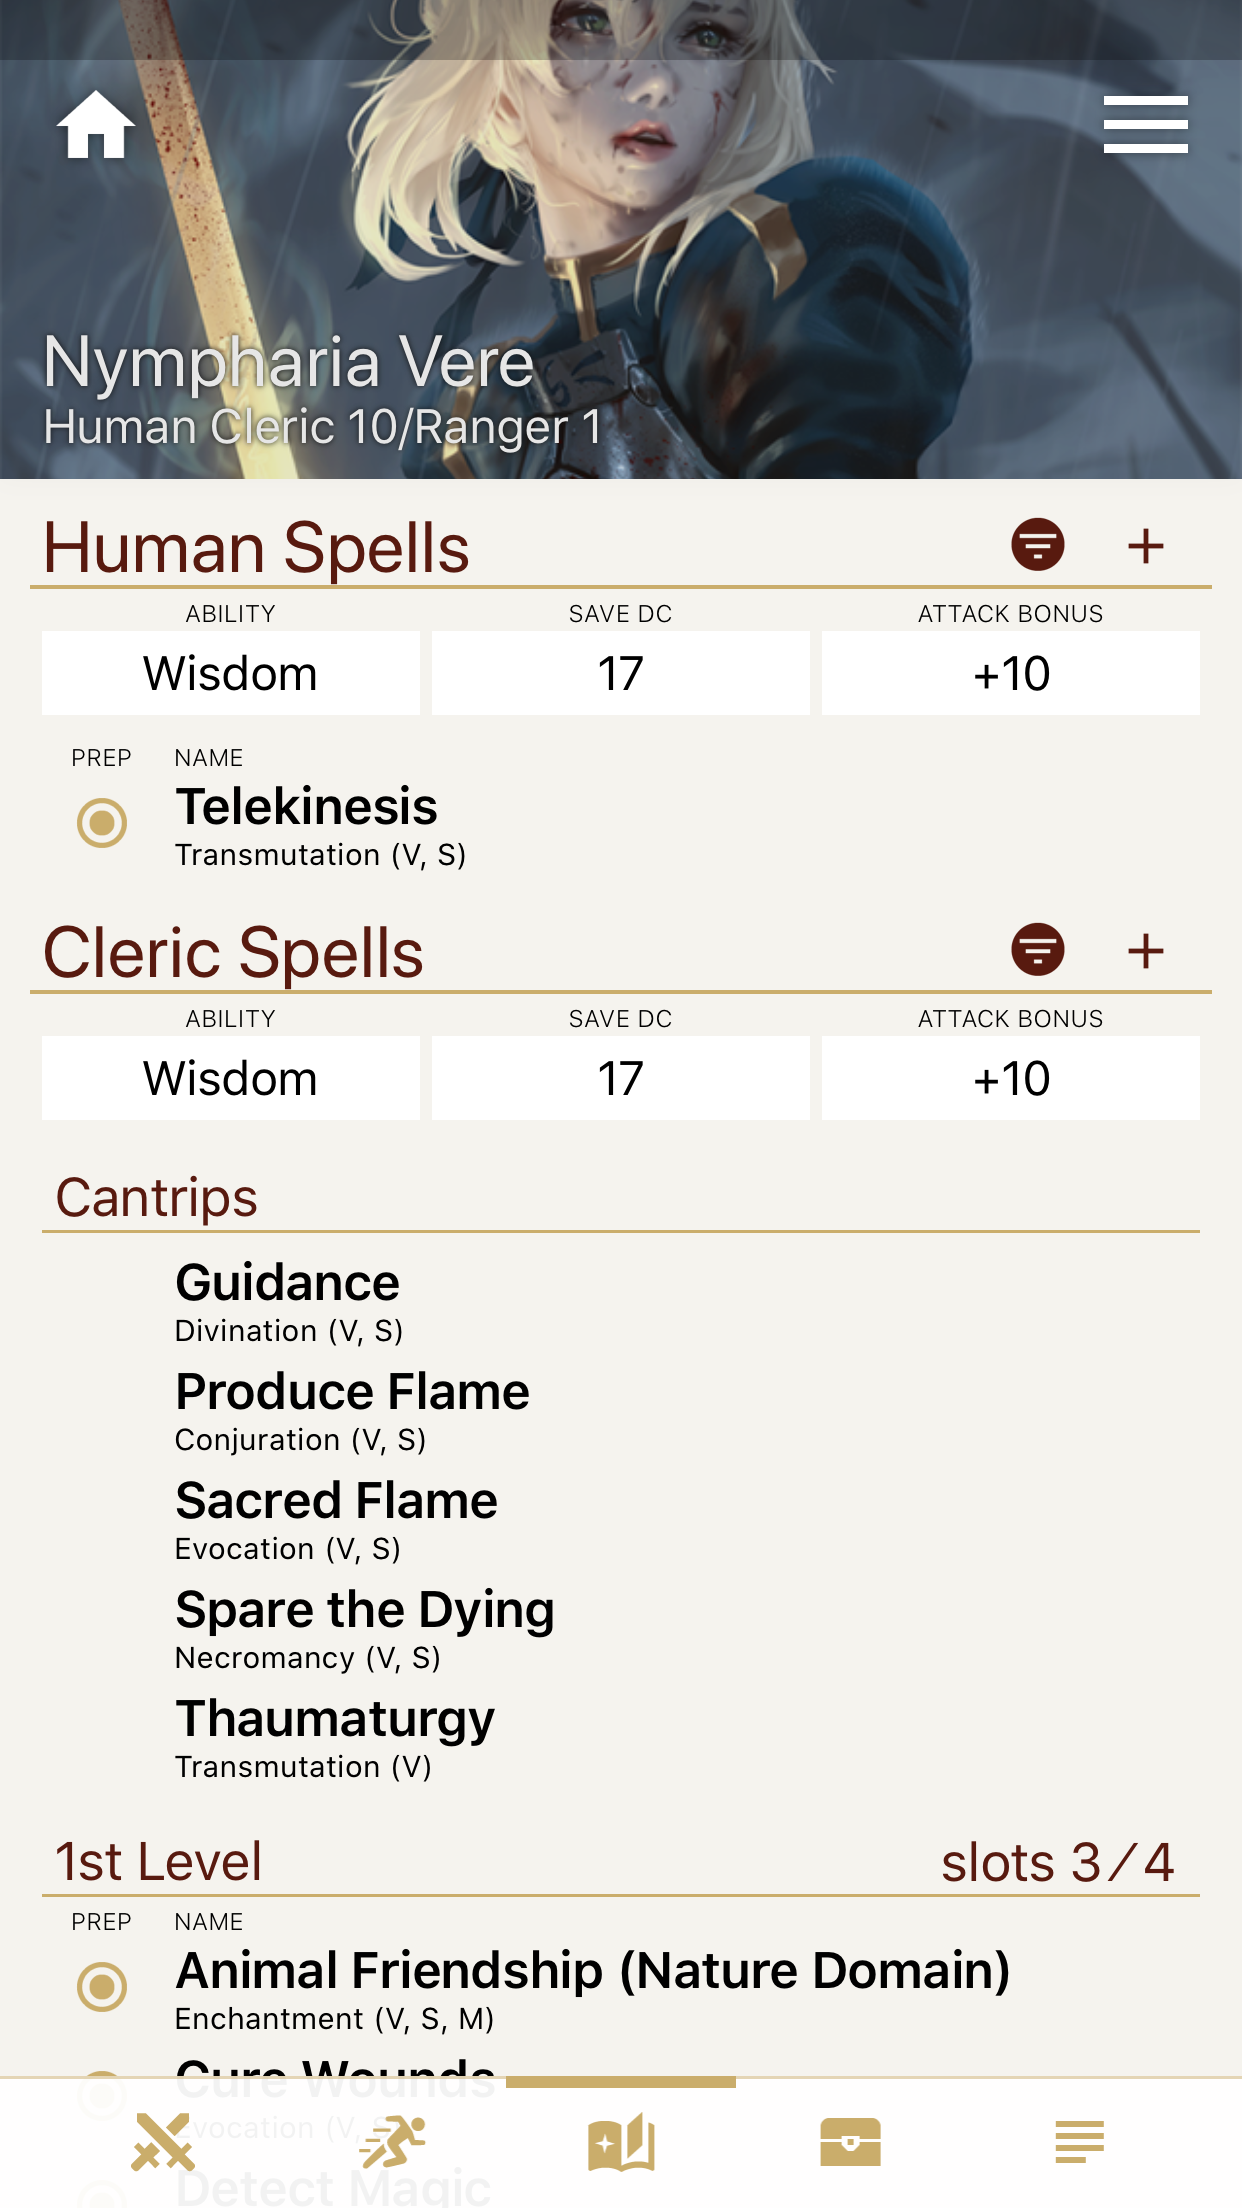
Task: Open the hamburger menu
Action: pyautogui.click(x=1145, y=125)
